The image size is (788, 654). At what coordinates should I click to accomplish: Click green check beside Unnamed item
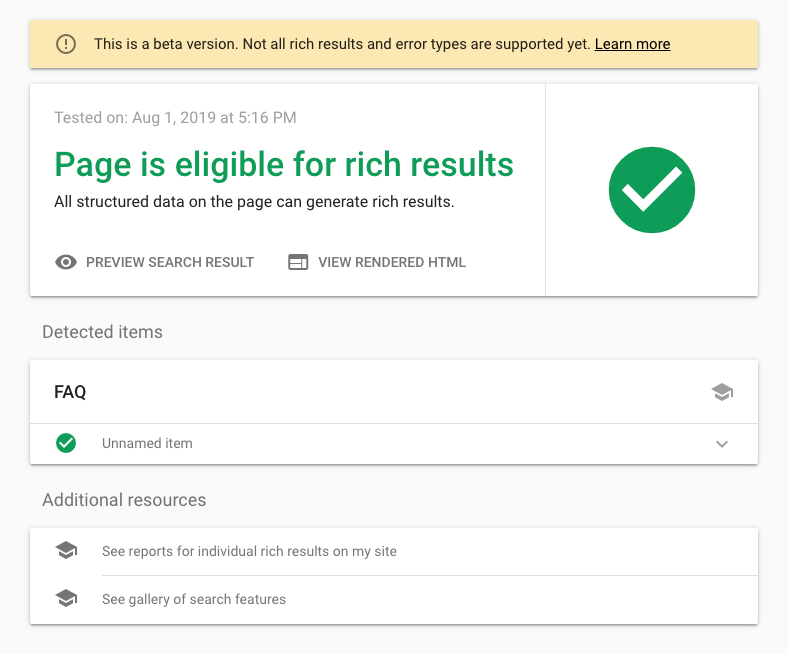66,443
